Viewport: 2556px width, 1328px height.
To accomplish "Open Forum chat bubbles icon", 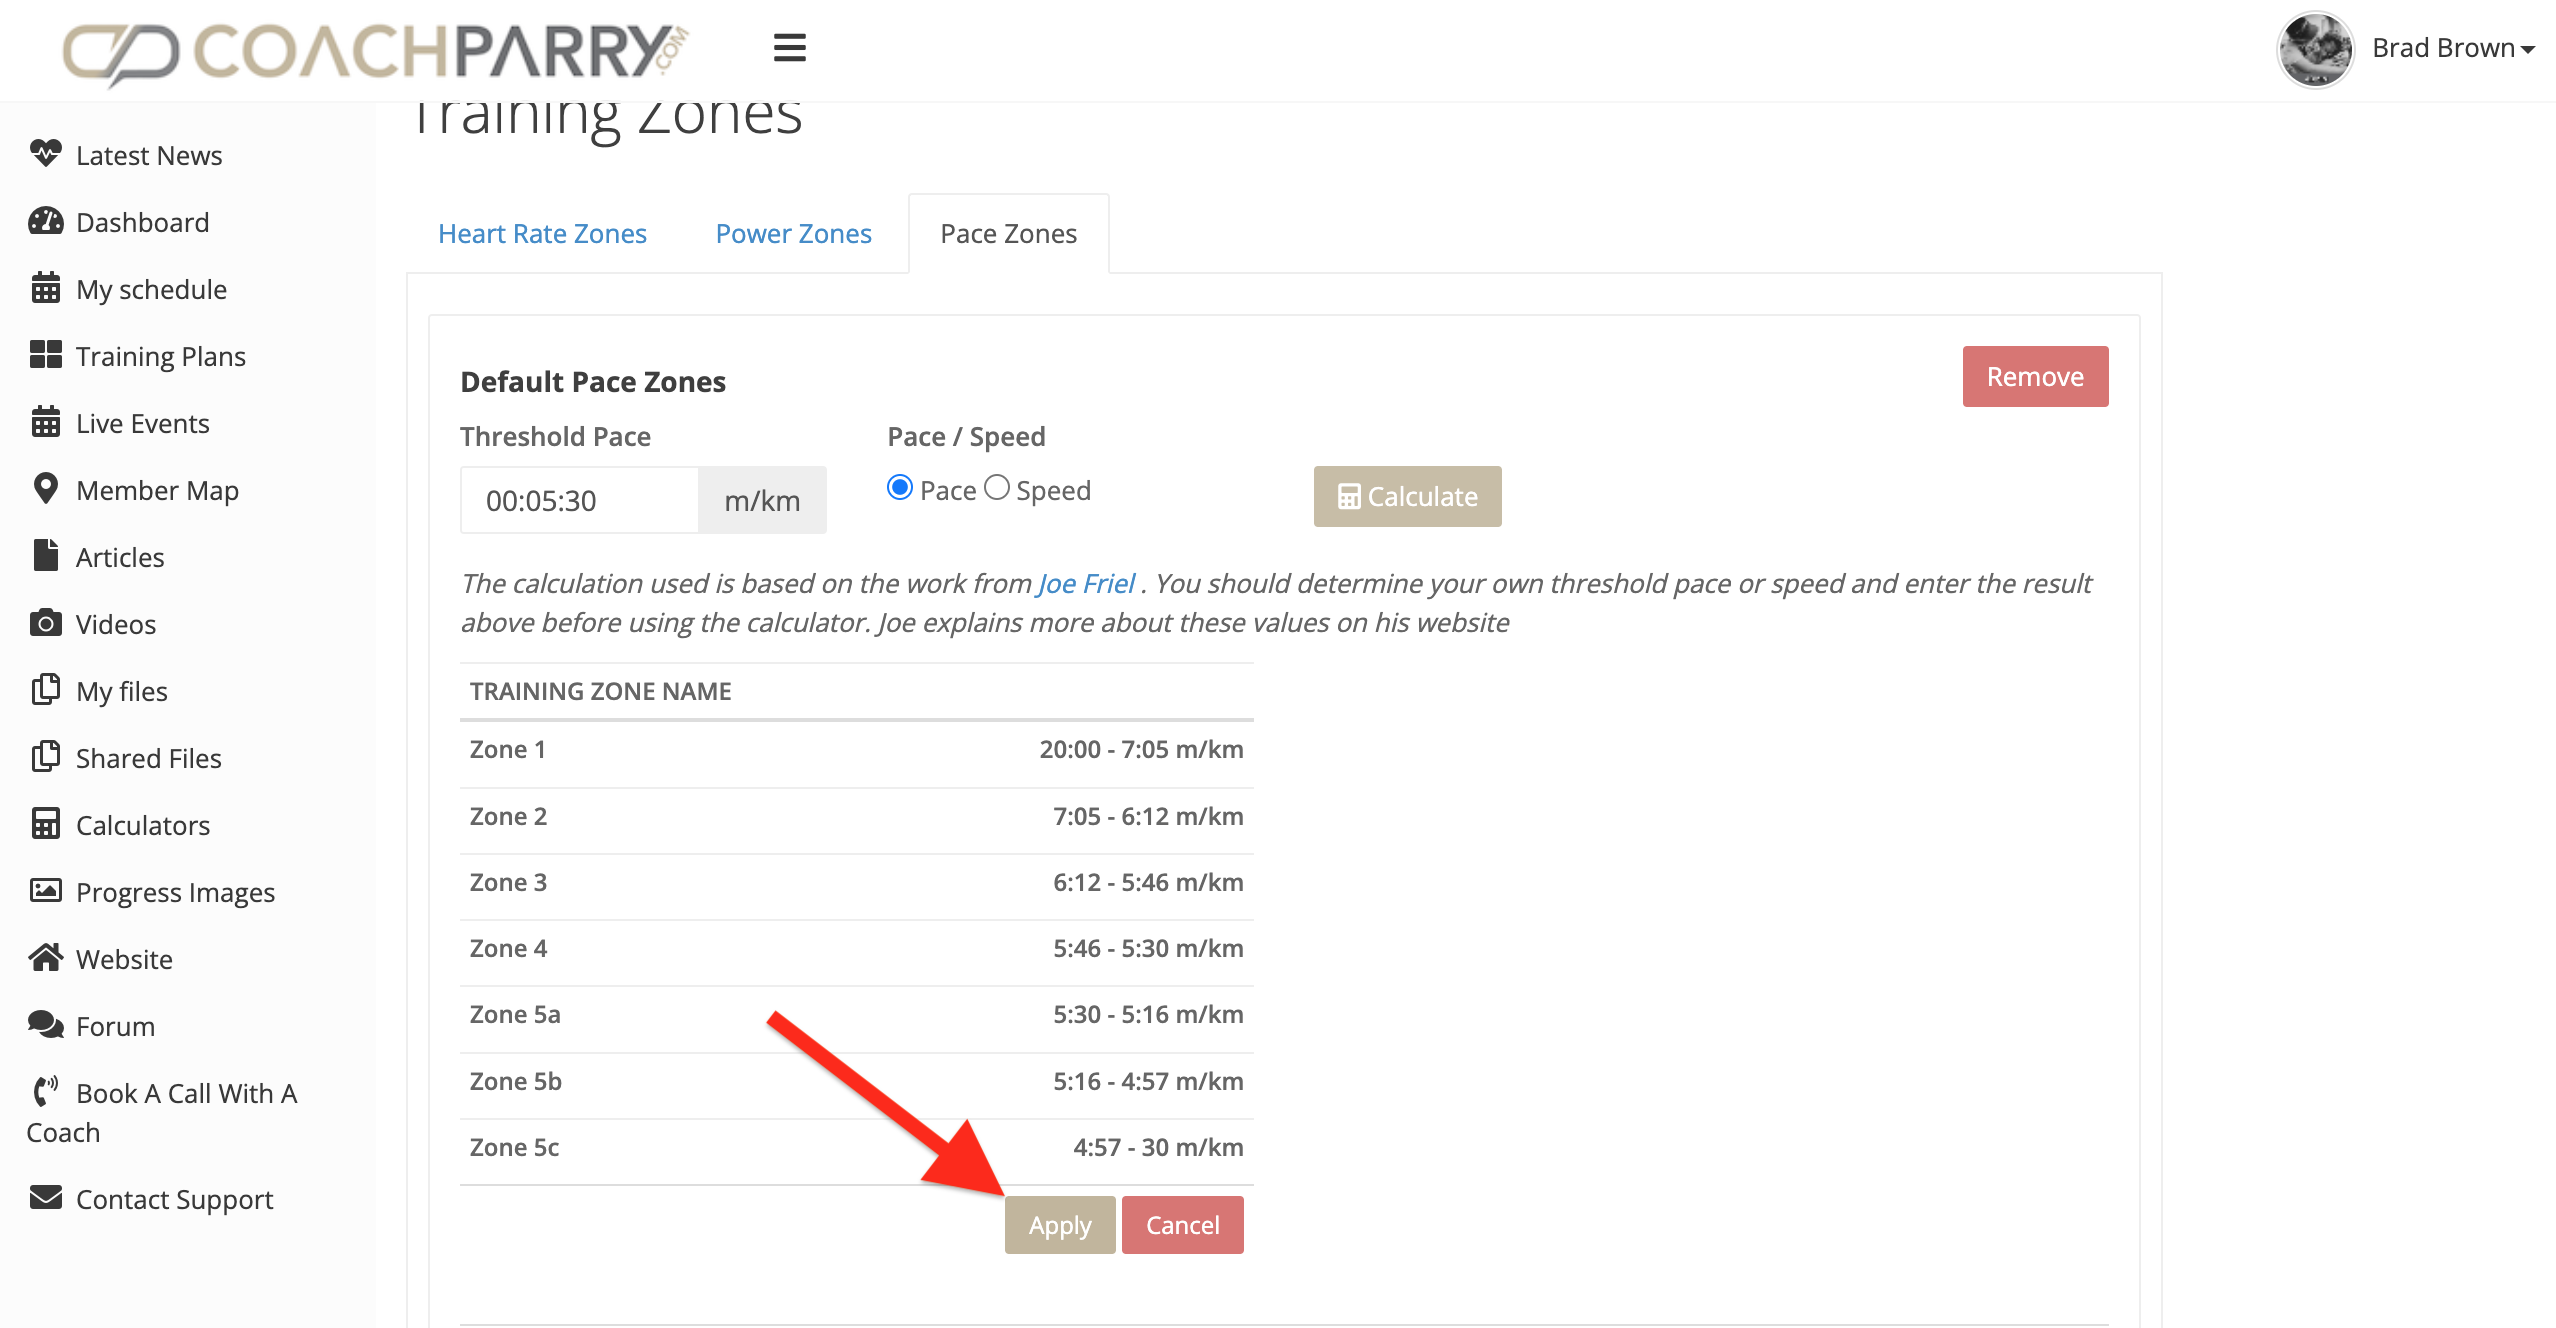I will (45, 1024).
